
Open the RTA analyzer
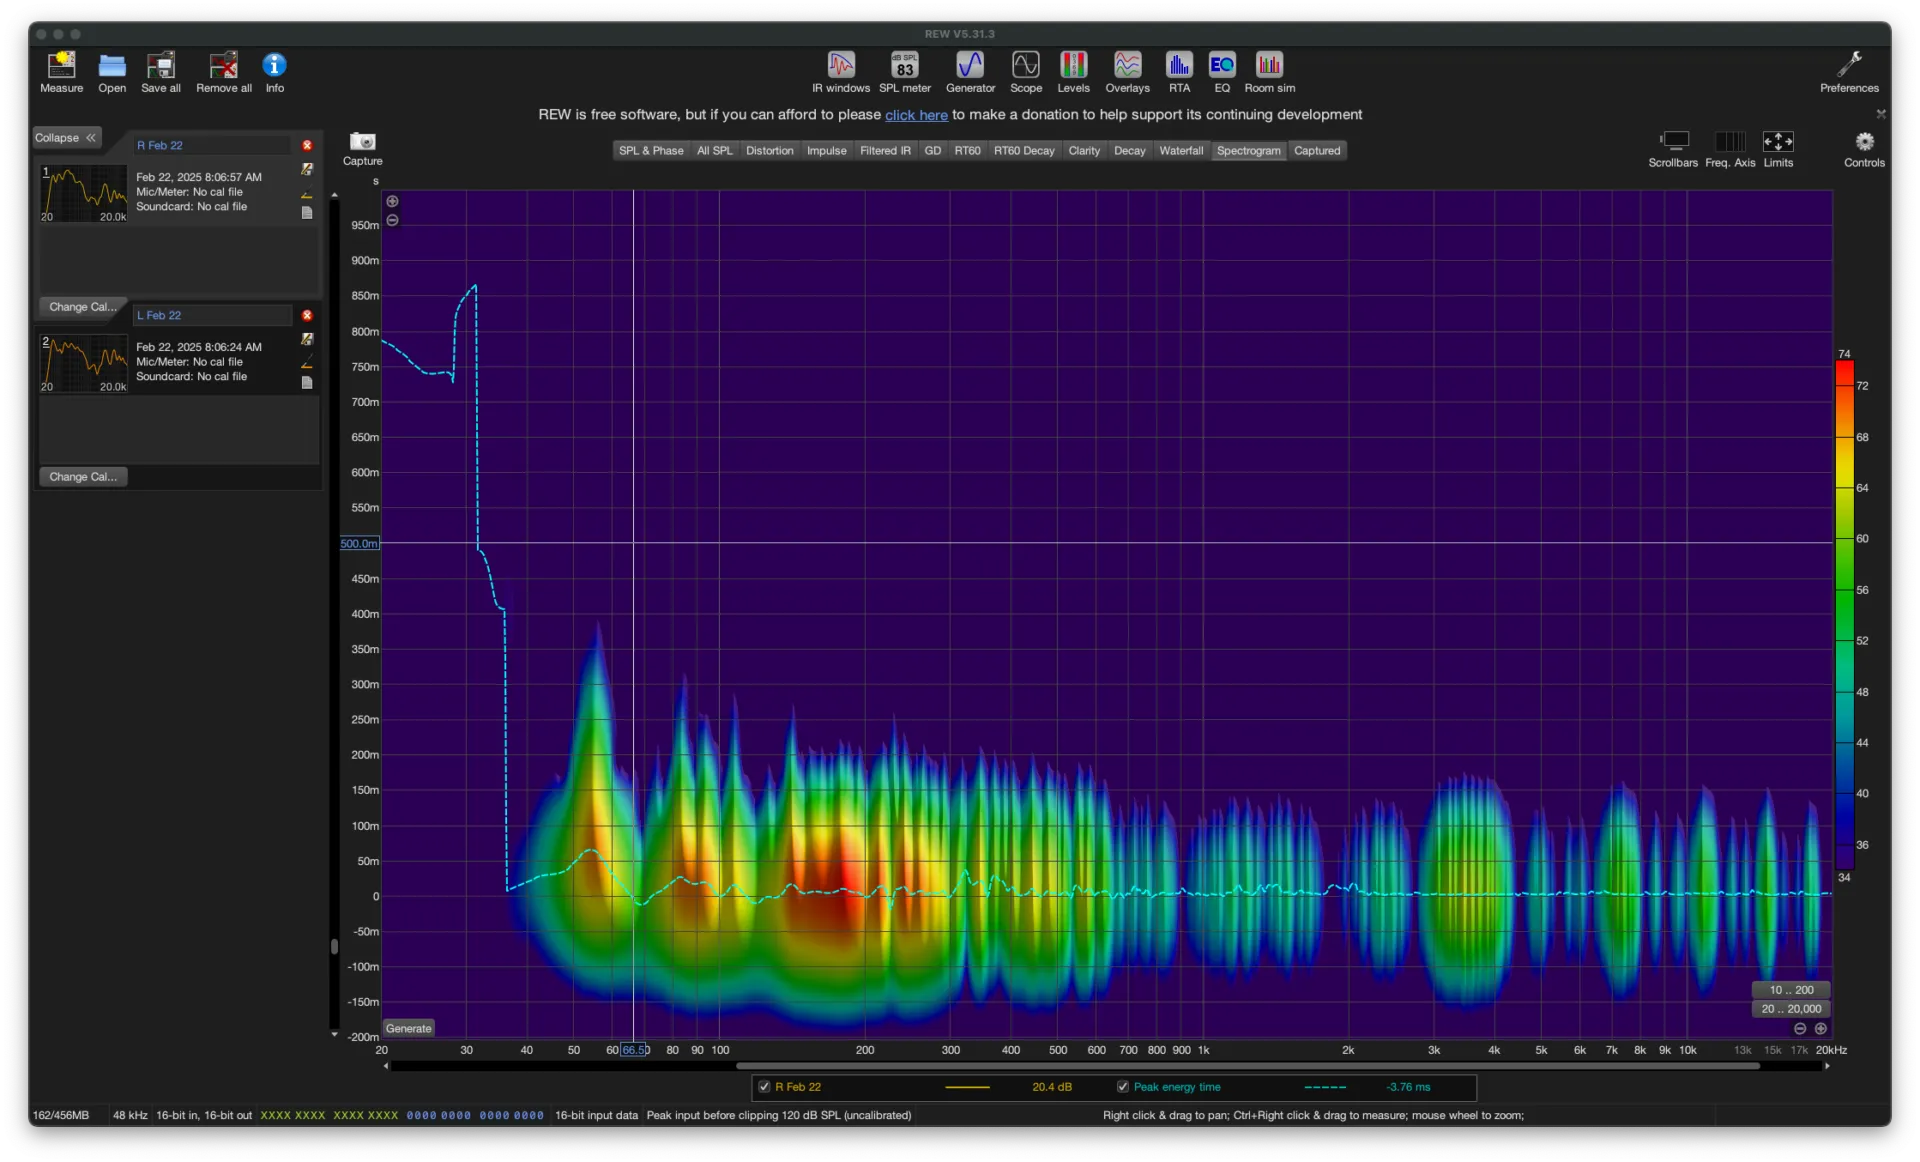(1179, 66)
